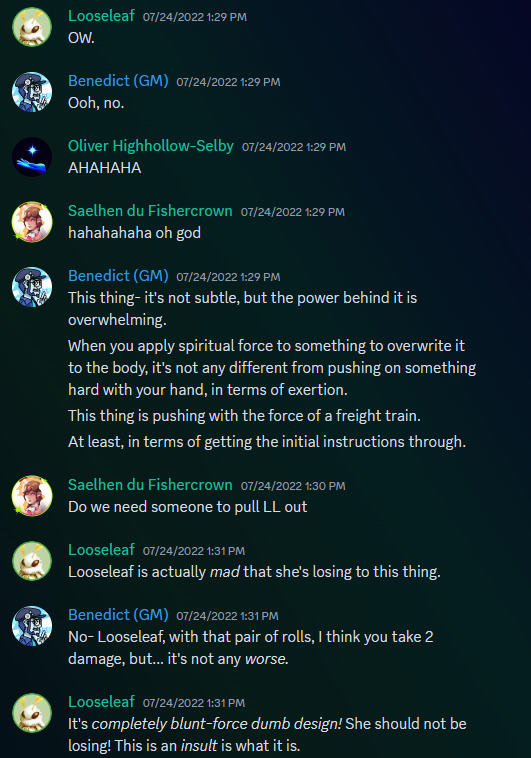
Task: Click Oliver Highhollow-Selby's blue hand avatar
Action: tap(32, 157)
